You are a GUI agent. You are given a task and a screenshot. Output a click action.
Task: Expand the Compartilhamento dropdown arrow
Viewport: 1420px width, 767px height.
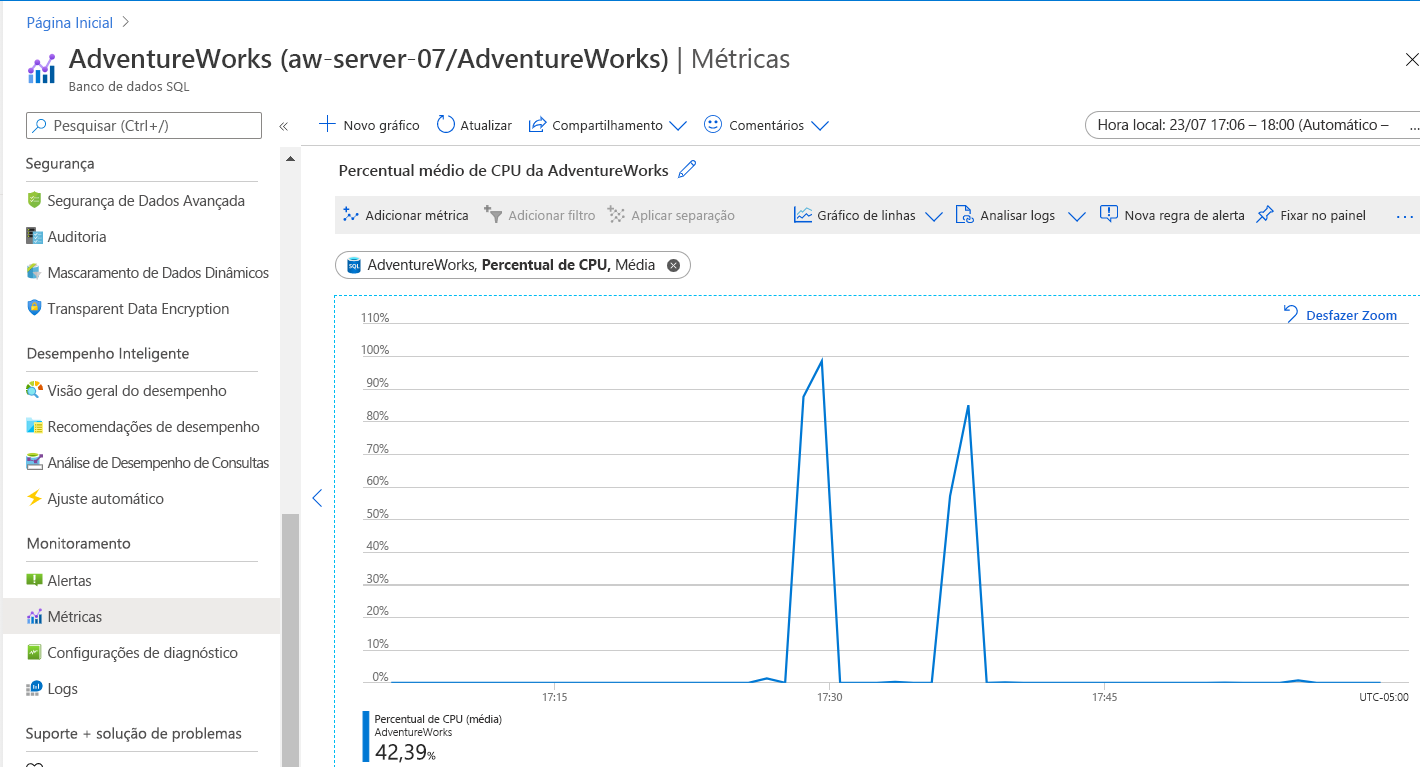[x=678, y=126]
